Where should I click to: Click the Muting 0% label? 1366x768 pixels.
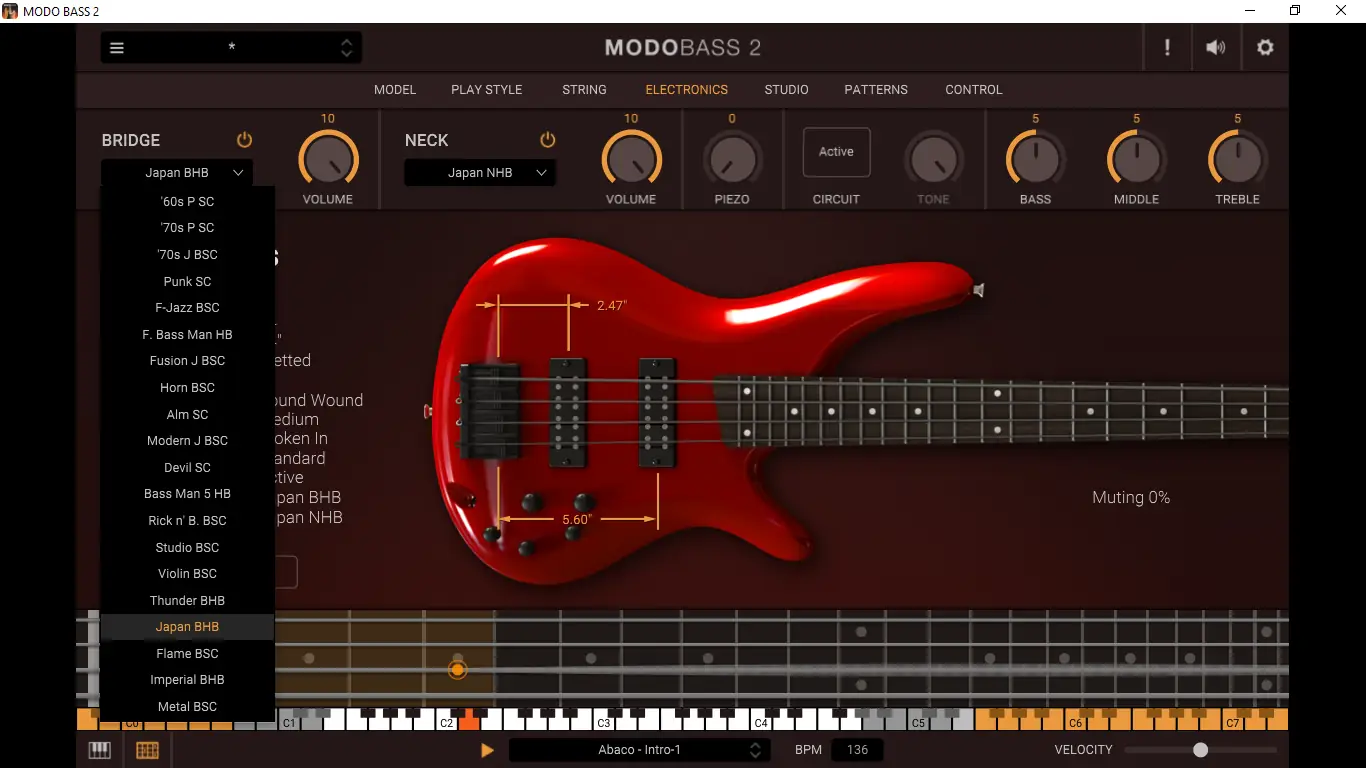coord(1131,498)
